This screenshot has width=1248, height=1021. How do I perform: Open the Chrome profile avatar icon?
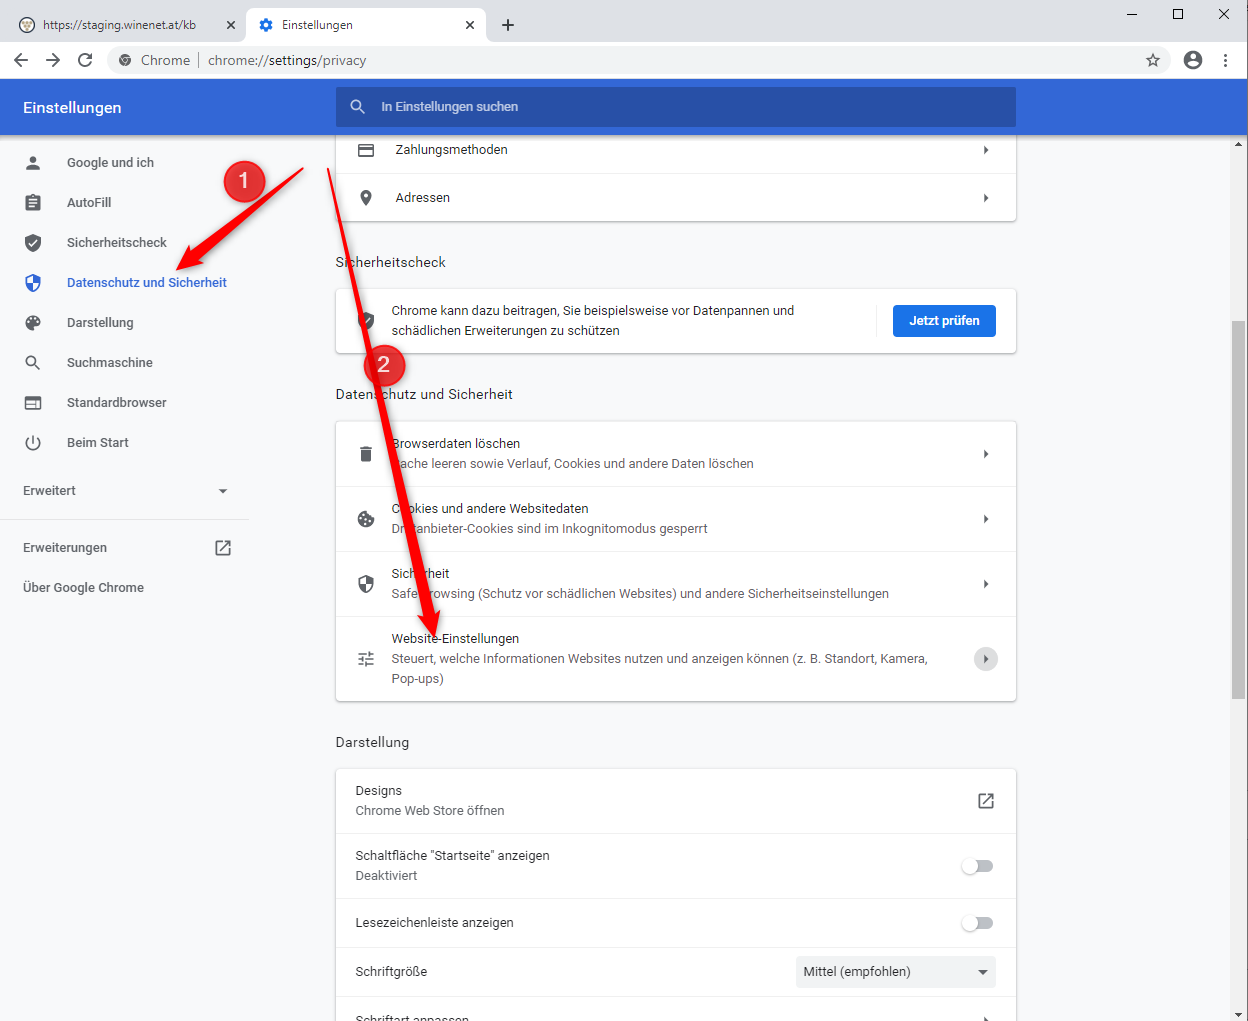click(1192, 60)
